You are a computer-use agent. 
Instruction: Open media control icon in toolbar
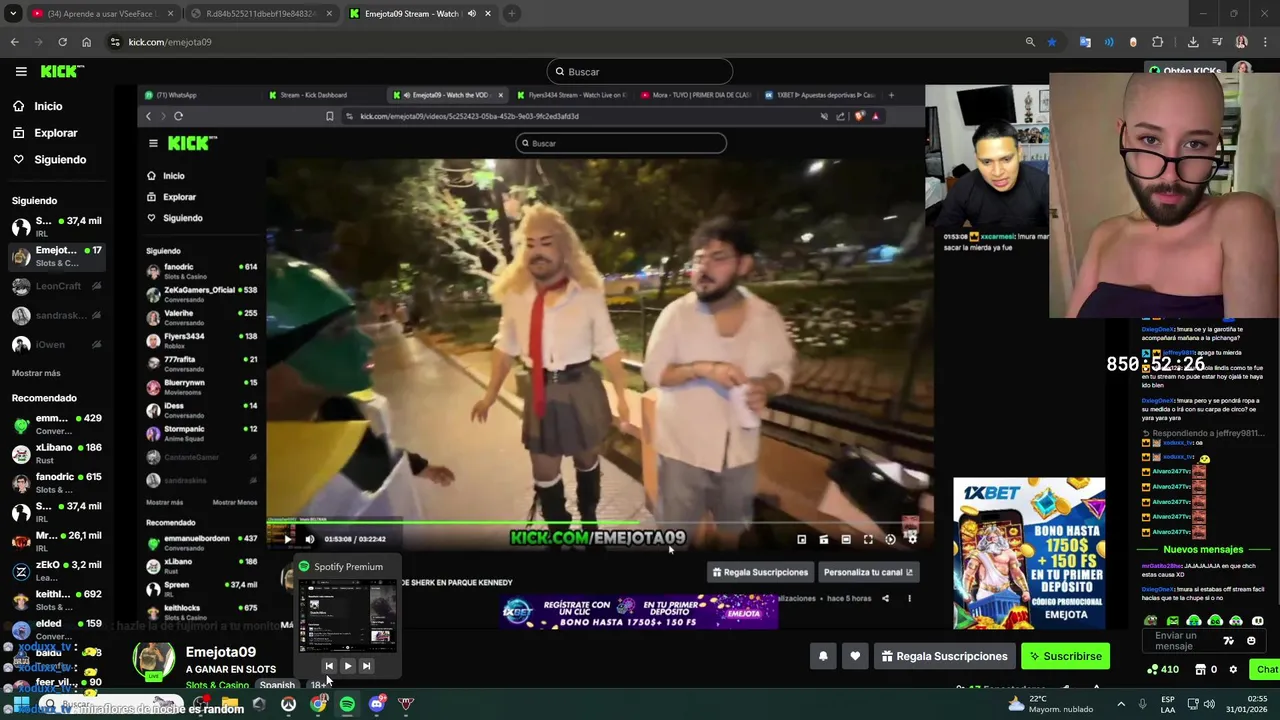click(1217, 42)
